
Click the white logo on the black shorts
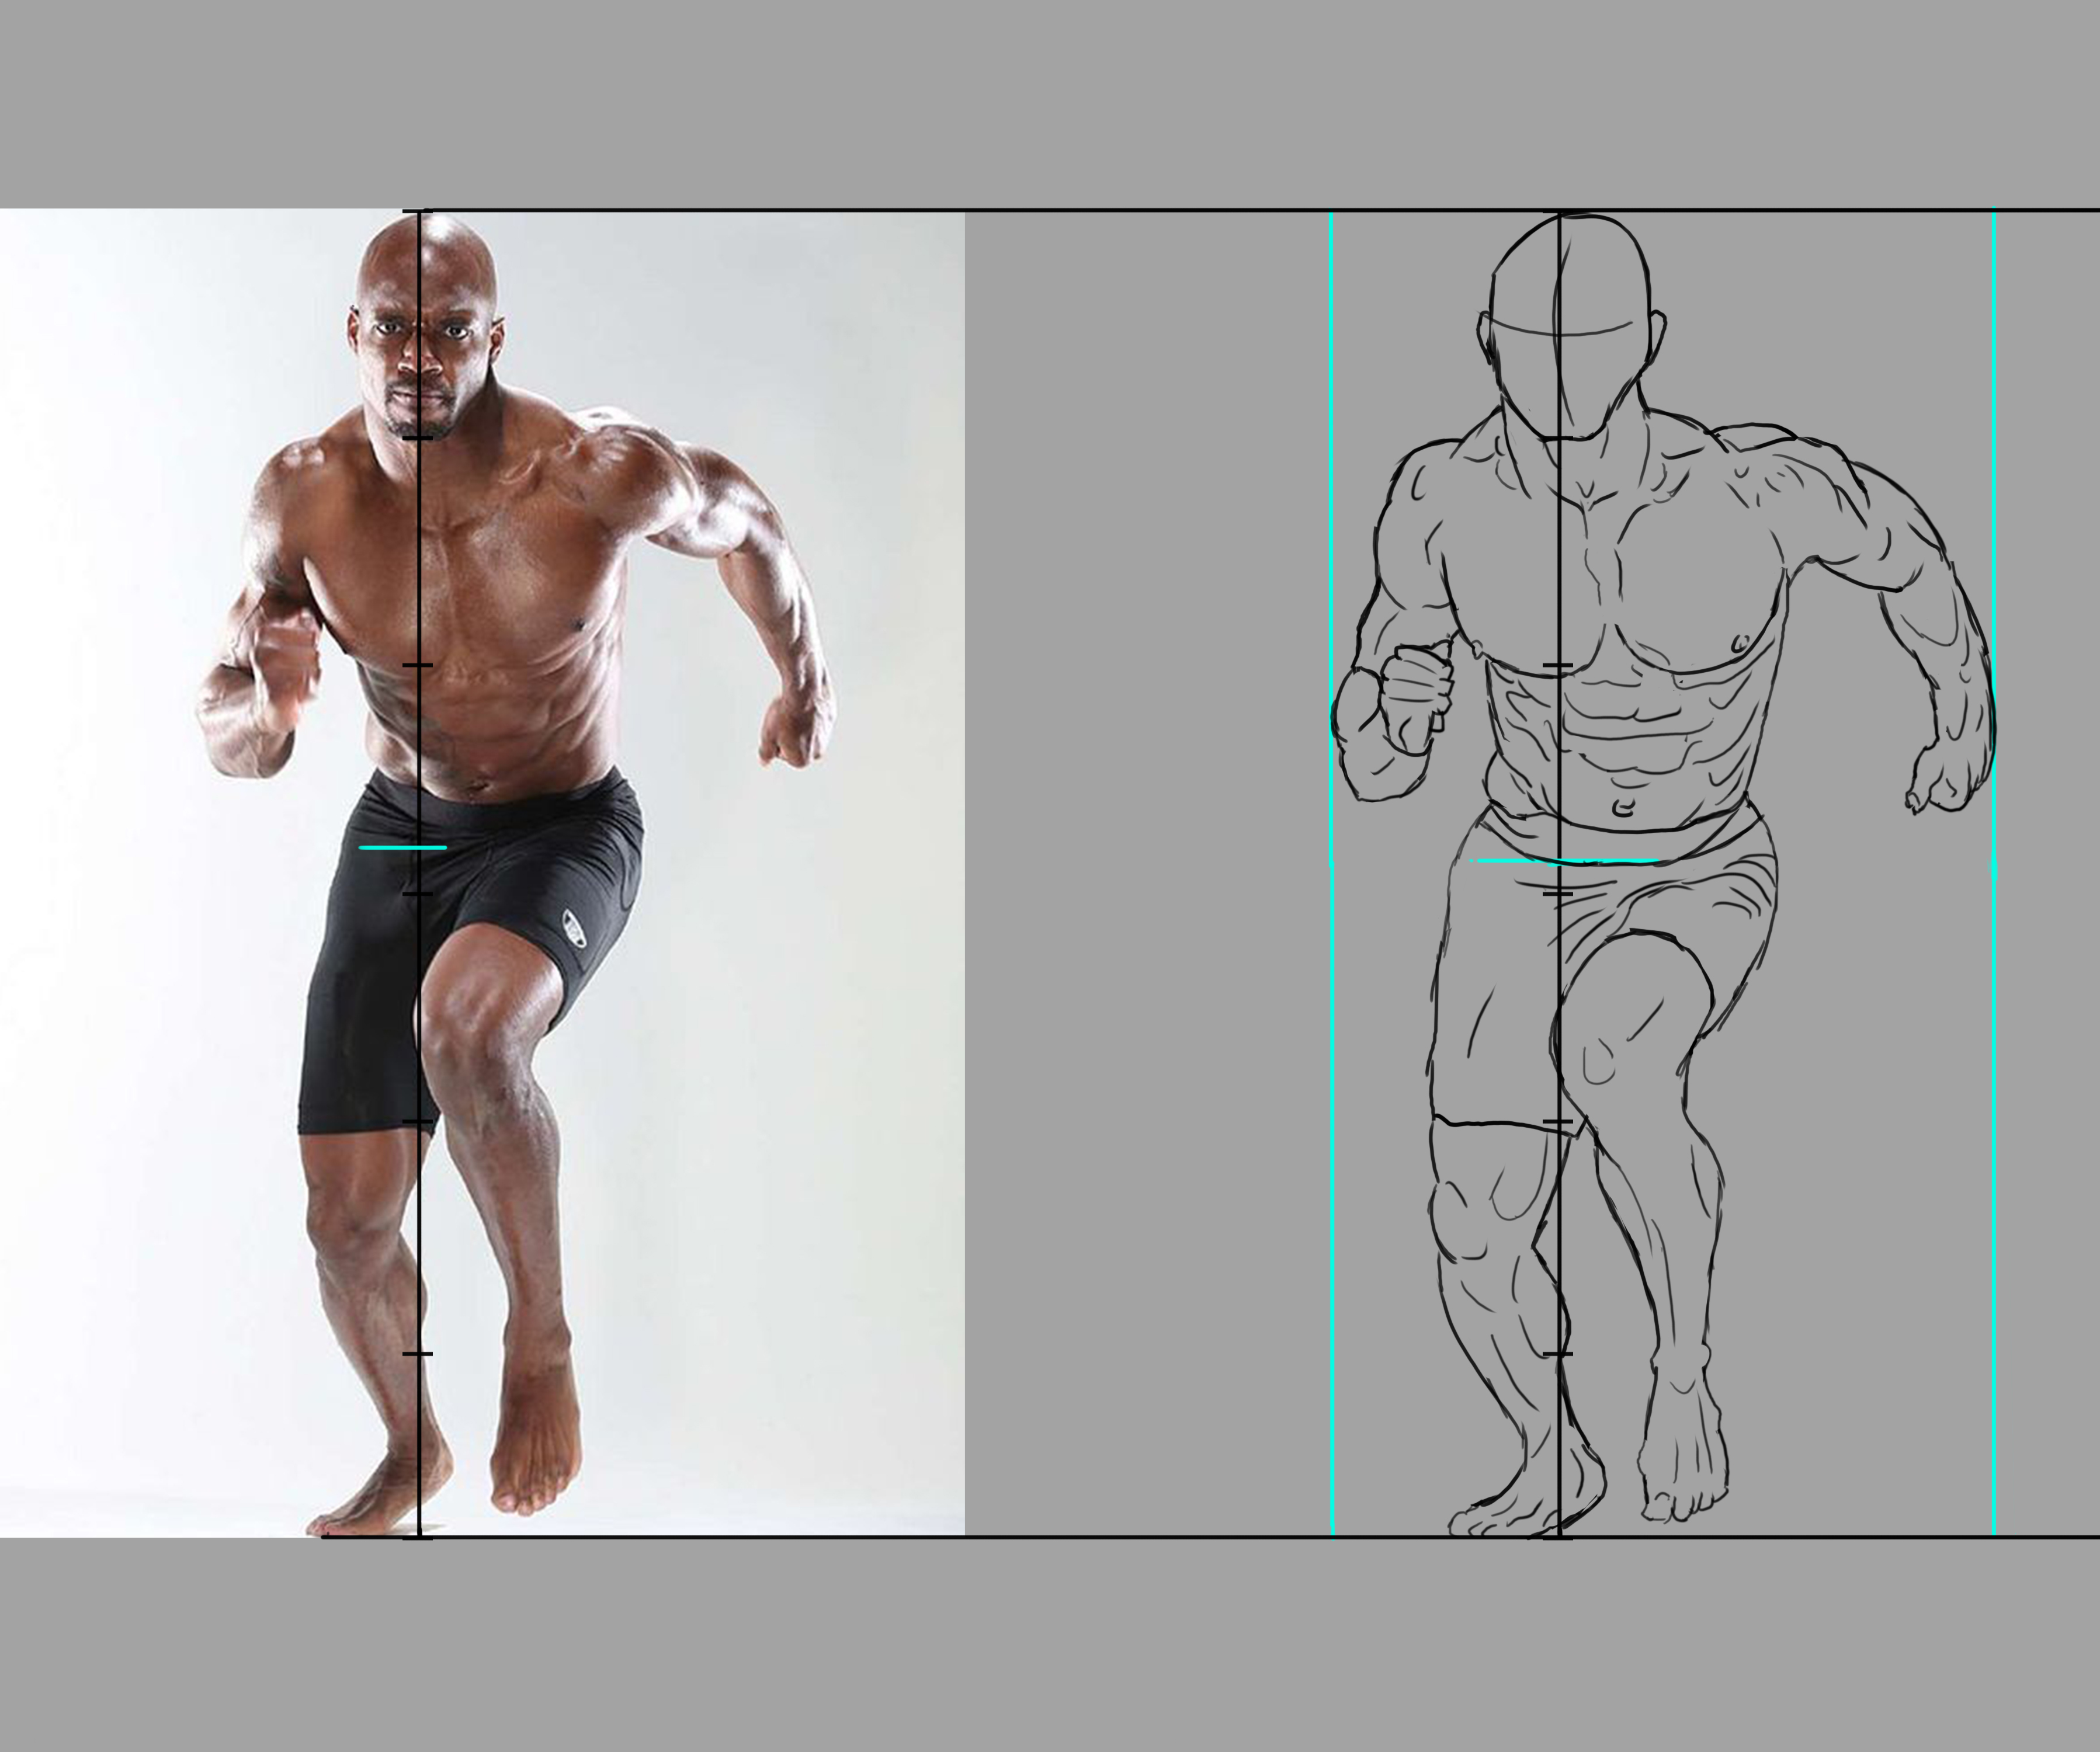pyautogui.click(x=575, y=928)
